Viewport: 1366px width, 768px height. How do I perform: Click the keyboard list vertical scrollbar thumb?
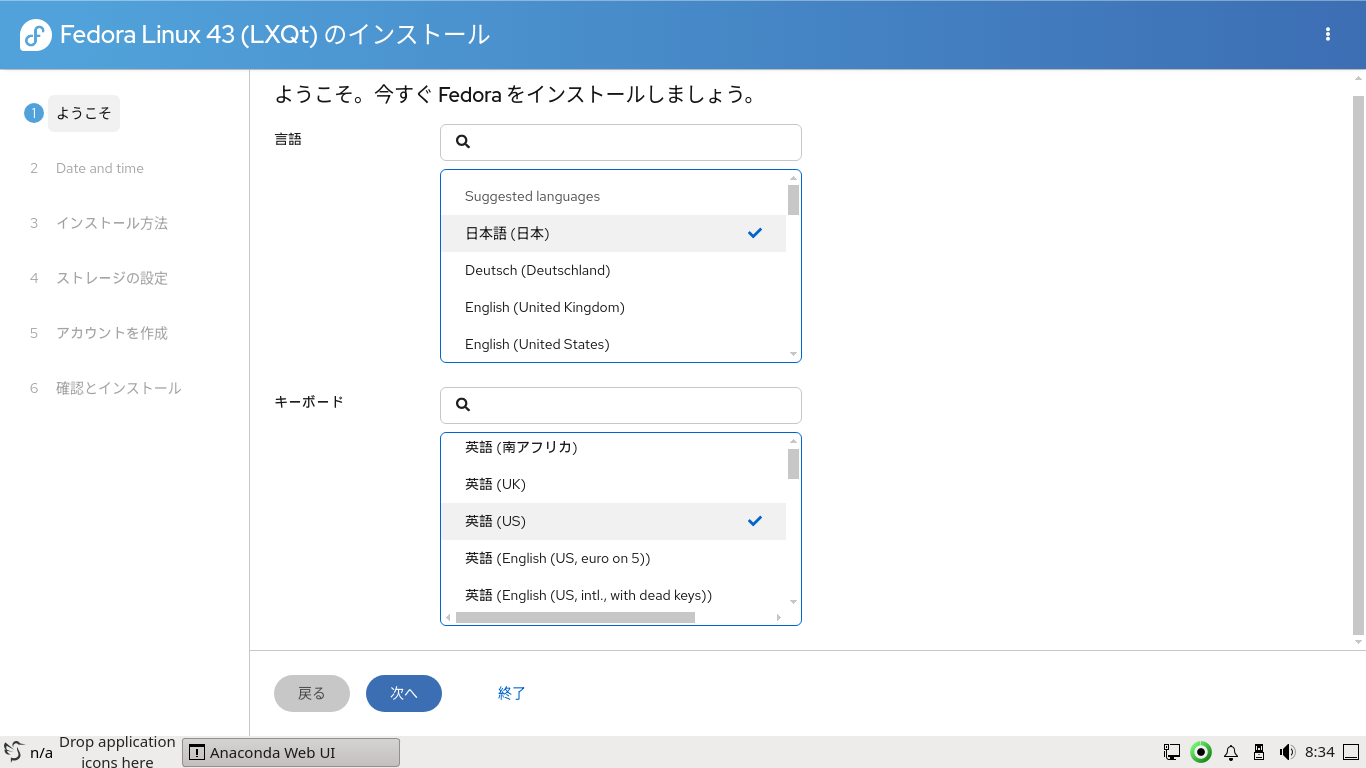click(793, 464)
